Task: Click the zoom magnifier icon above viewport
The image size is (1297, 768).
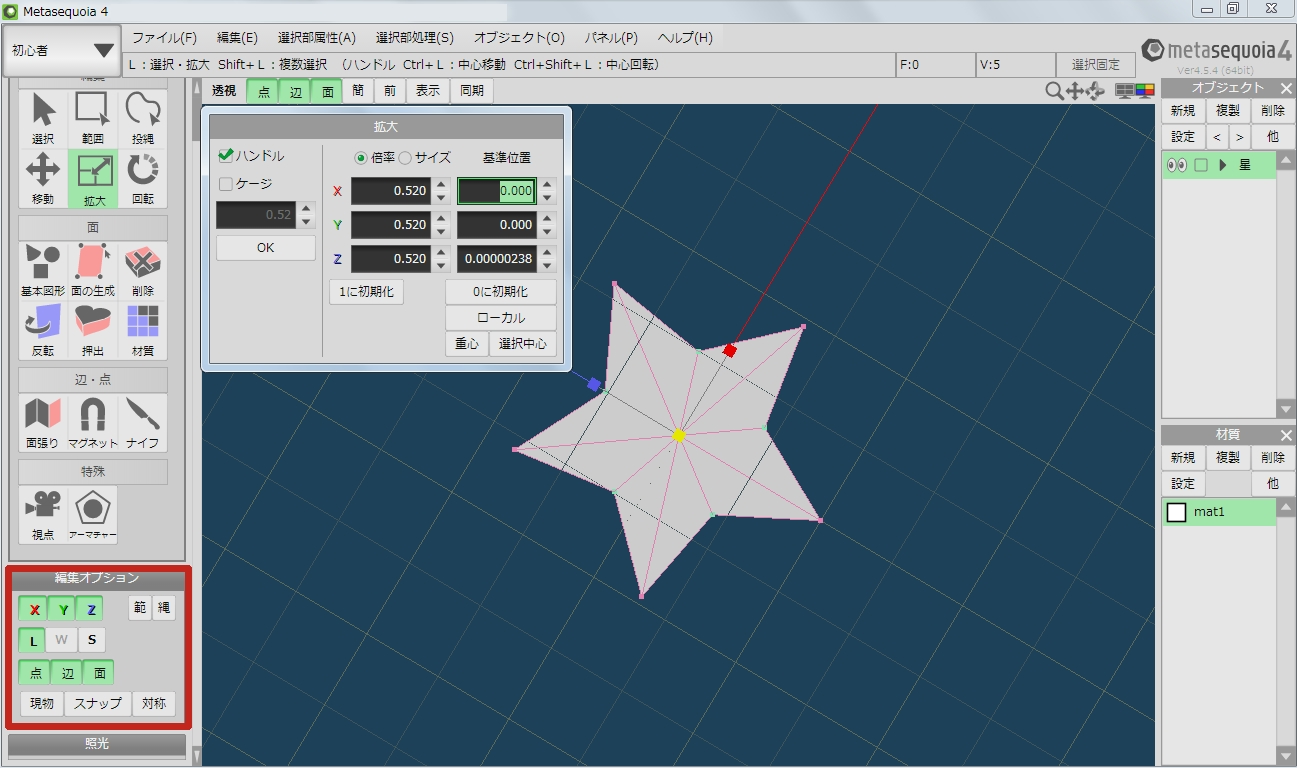Action: pos(1054,91)
